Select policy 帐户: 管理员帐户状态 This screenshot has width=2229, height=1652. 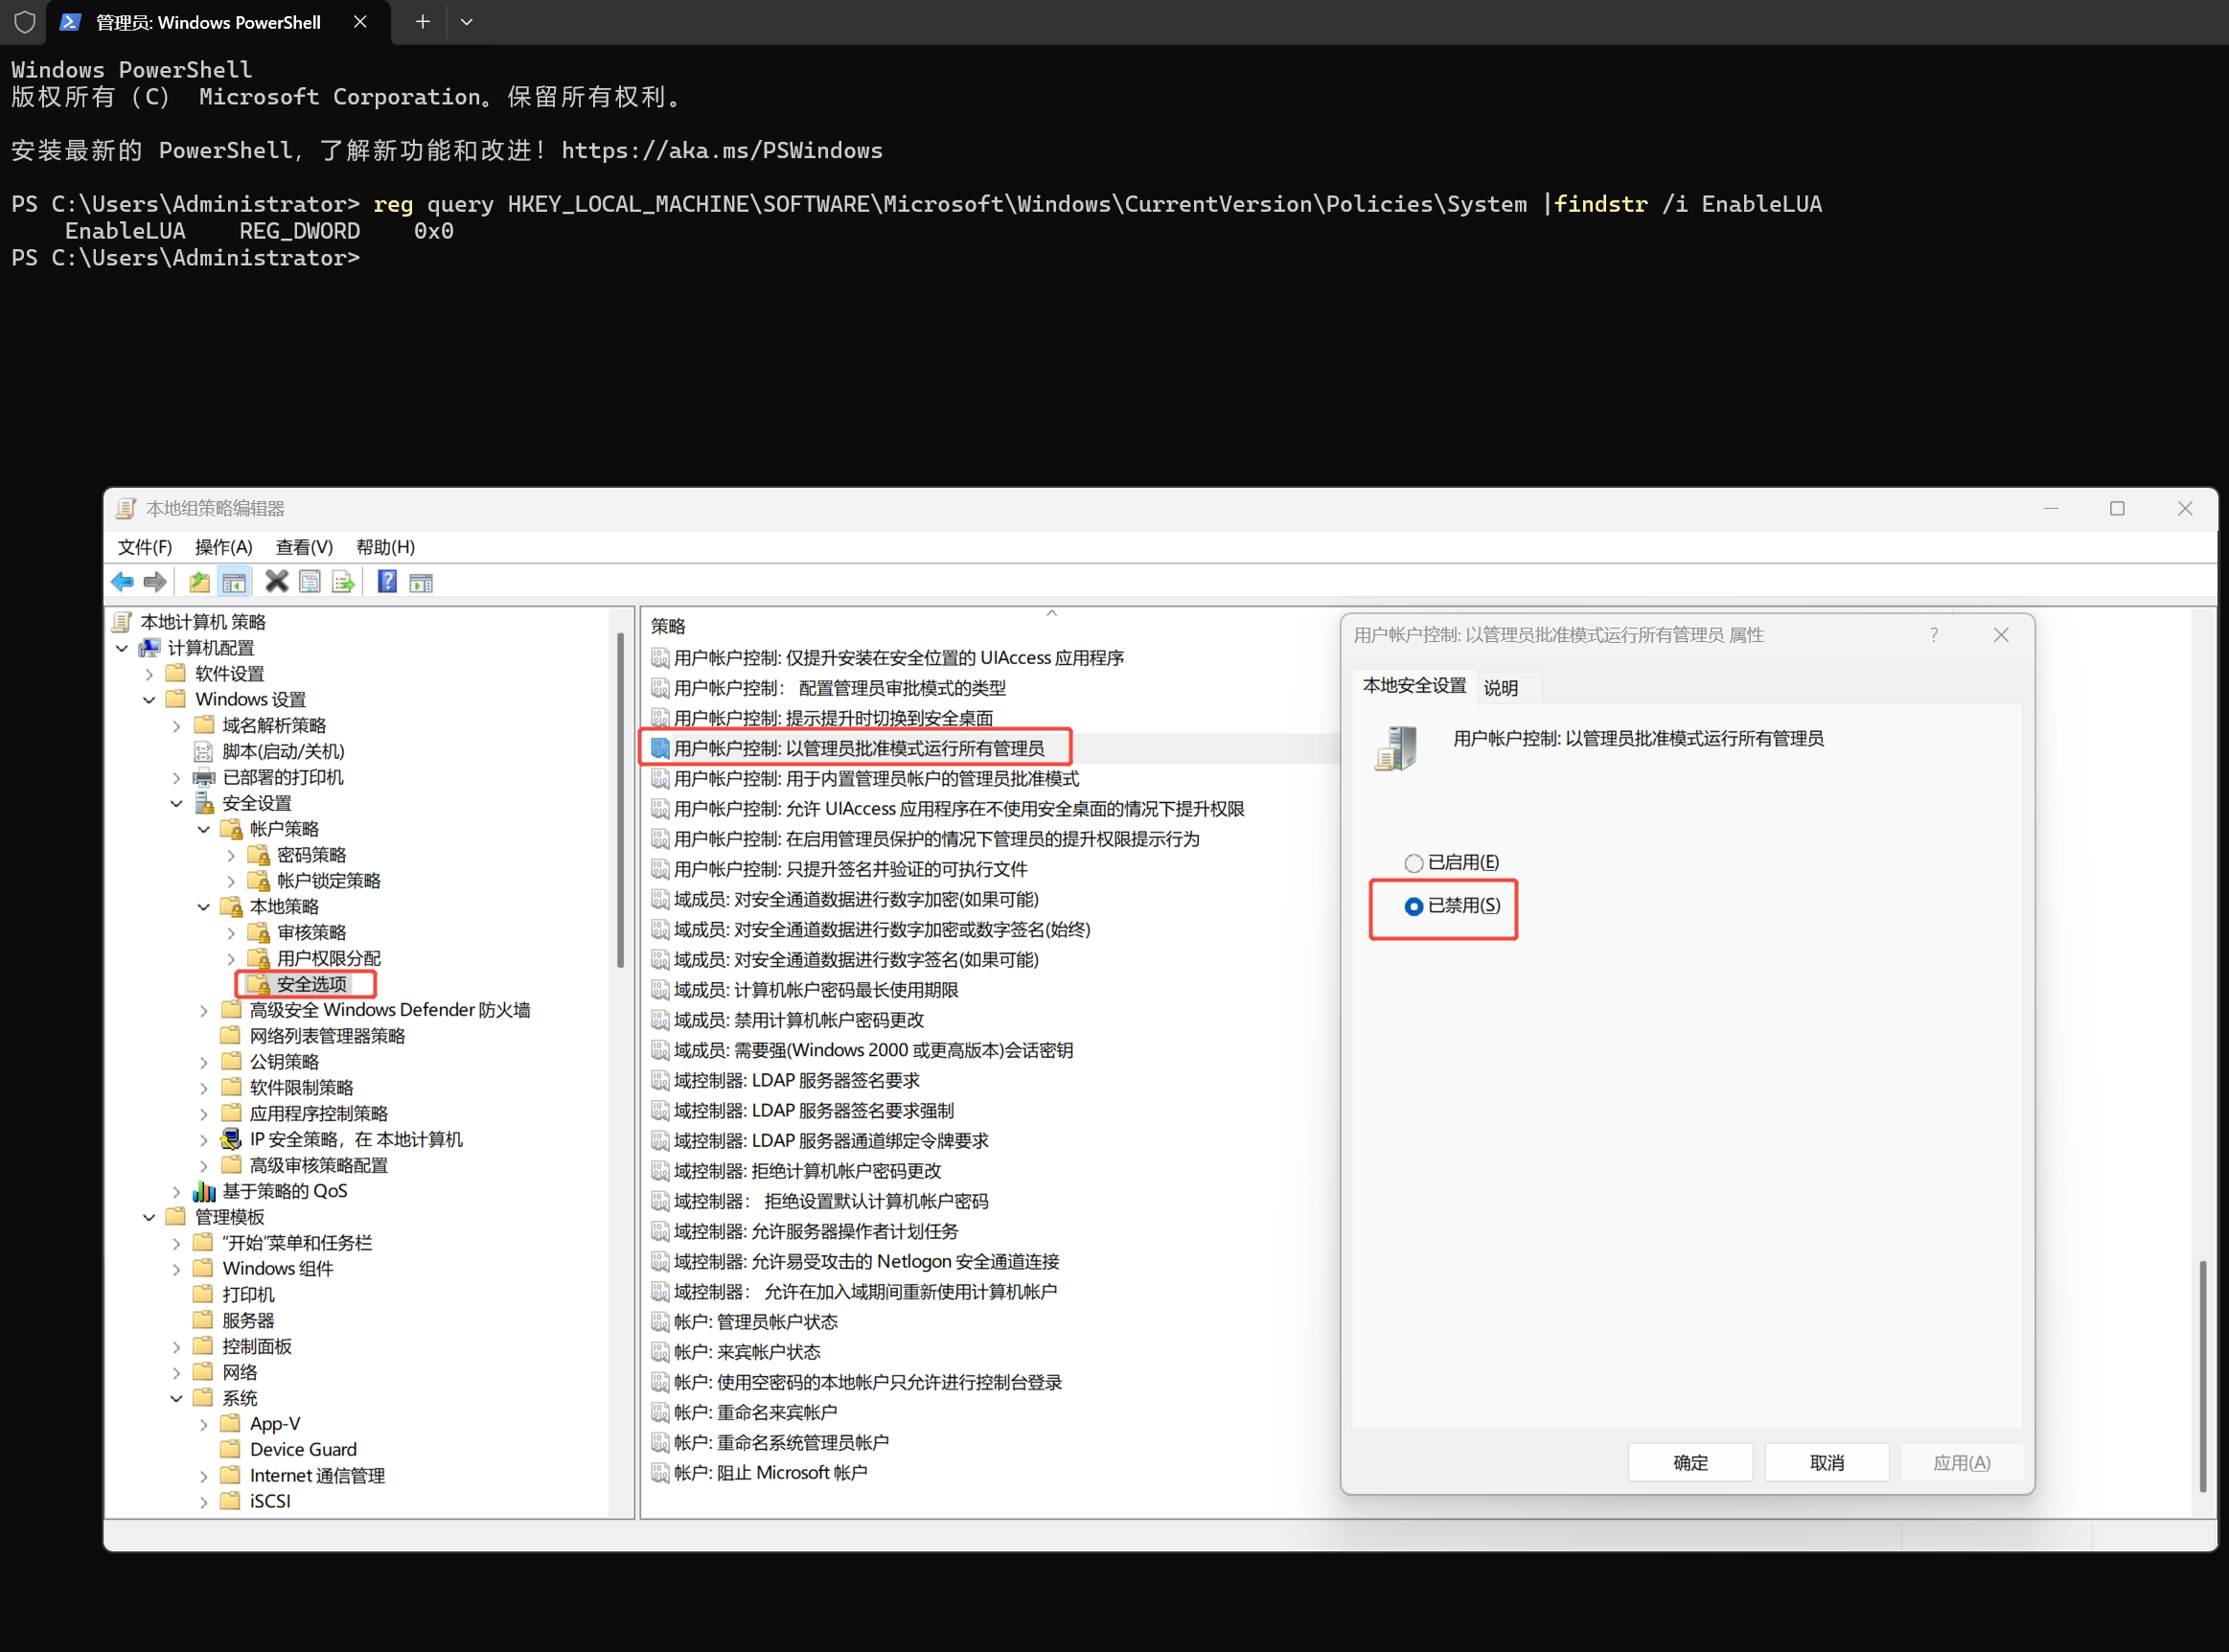755,1322
